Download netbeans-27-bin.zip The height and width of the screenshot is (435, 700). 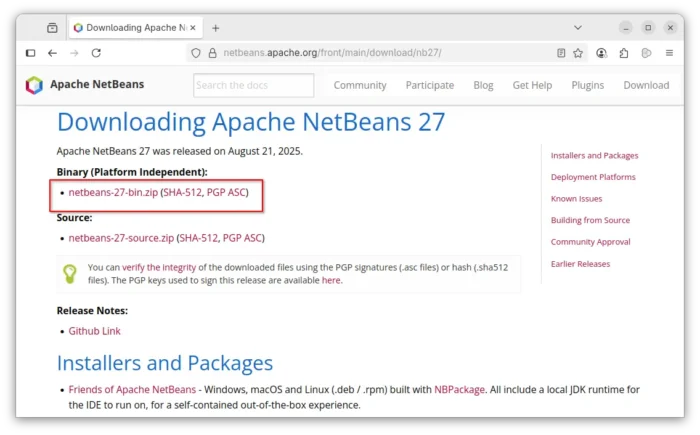[x=113, y=192]
